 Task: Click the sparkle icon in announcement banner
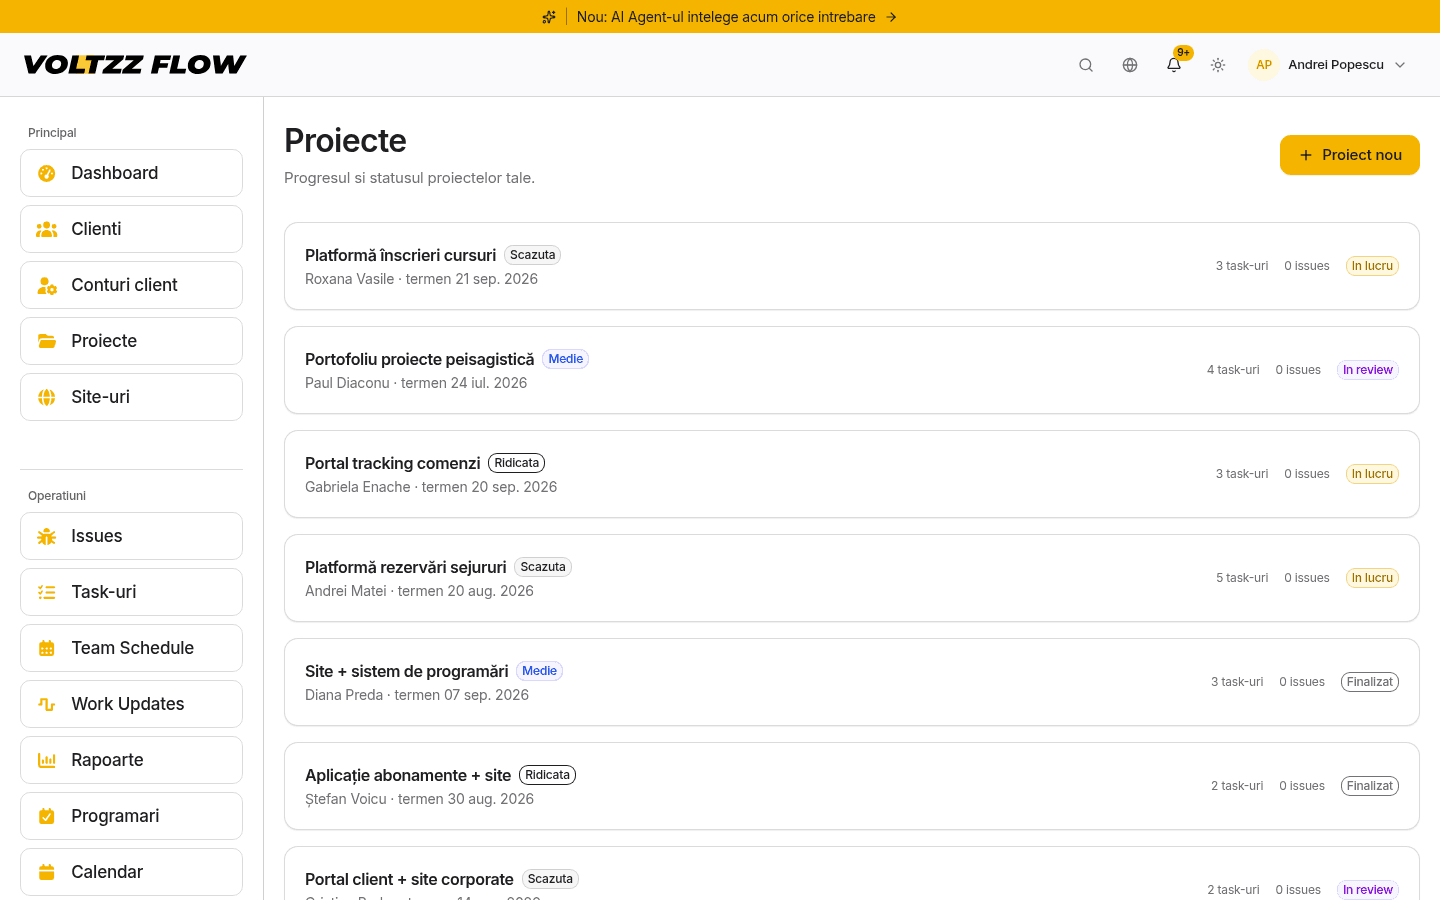(x=549, y=17)
